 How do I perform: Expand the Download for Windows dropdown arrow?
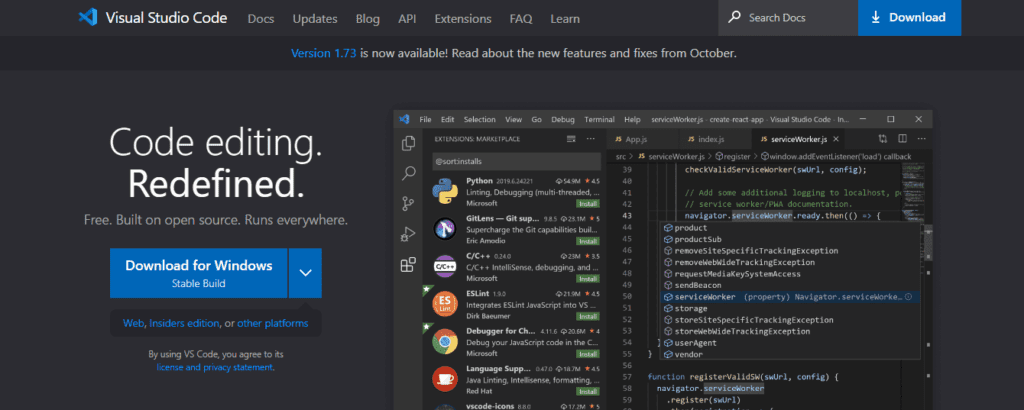point(306,273)
